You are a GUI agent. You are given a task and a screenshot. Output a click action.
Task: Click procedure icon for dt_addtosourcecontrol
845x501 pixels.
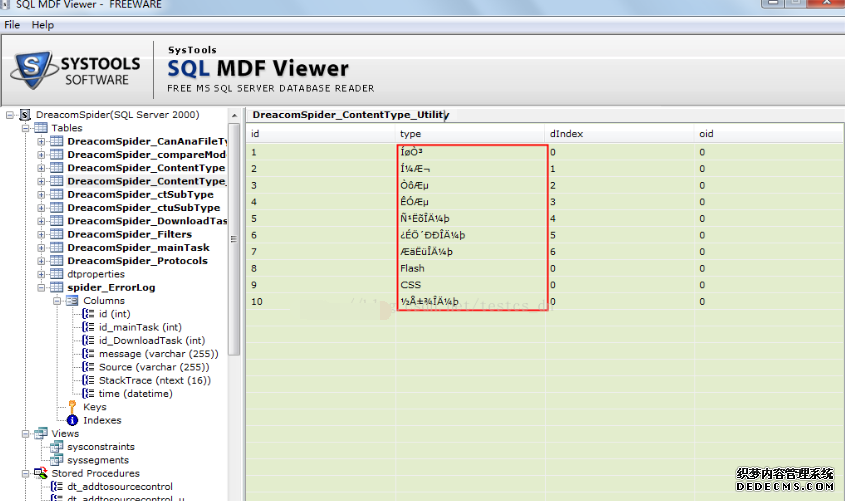click(57, 486)
